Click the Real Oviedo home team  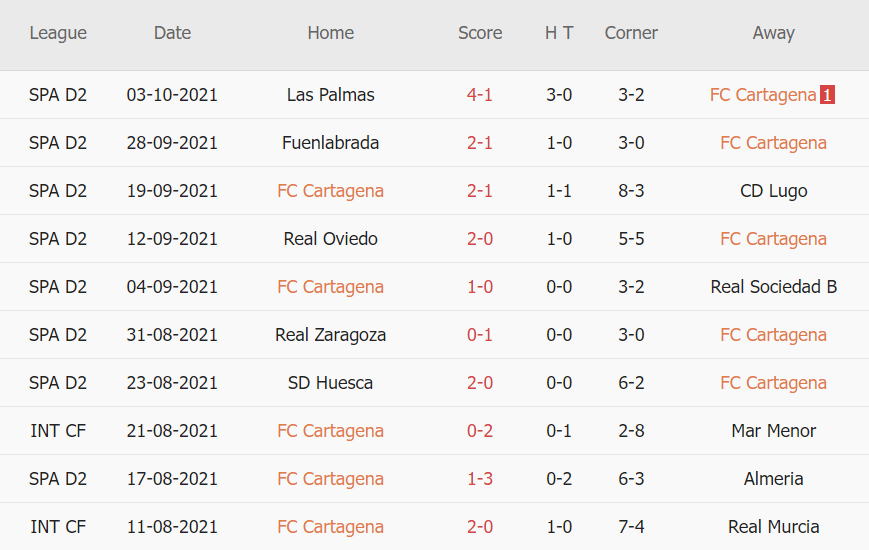330,239
